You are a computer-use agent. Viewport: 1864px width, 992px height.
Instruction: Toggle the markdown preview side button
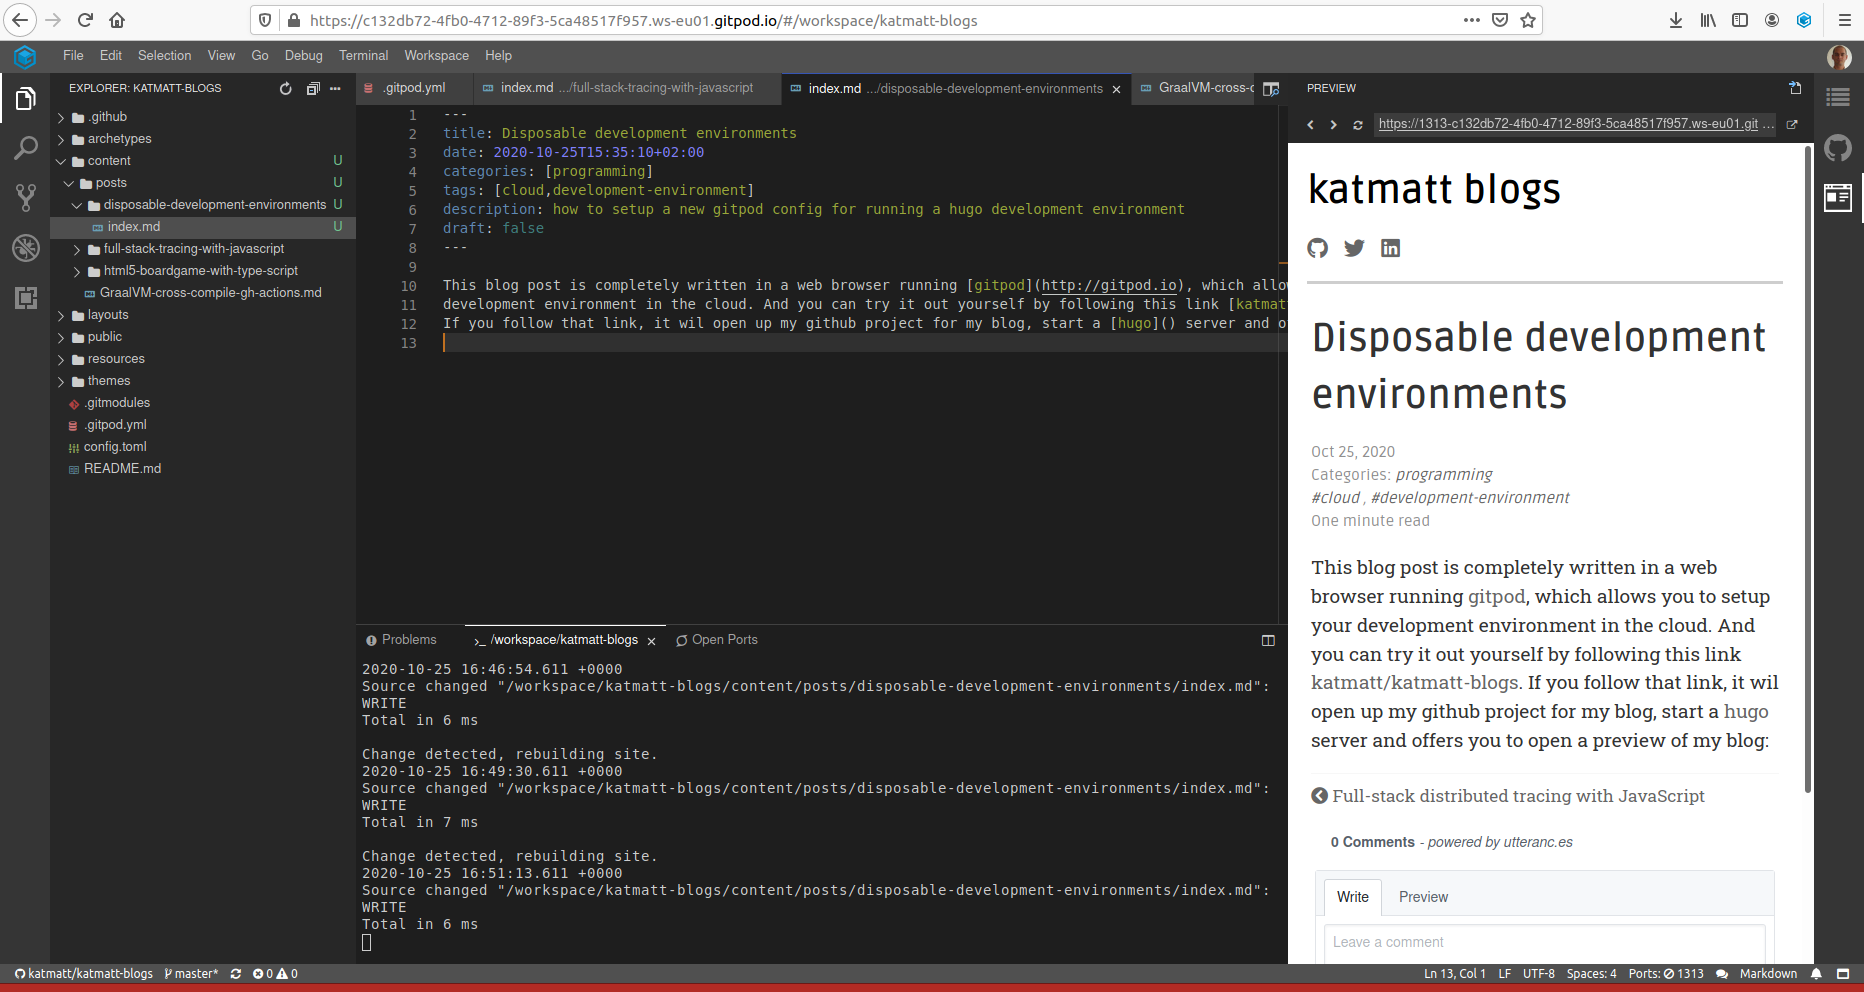pos(1271,89)
